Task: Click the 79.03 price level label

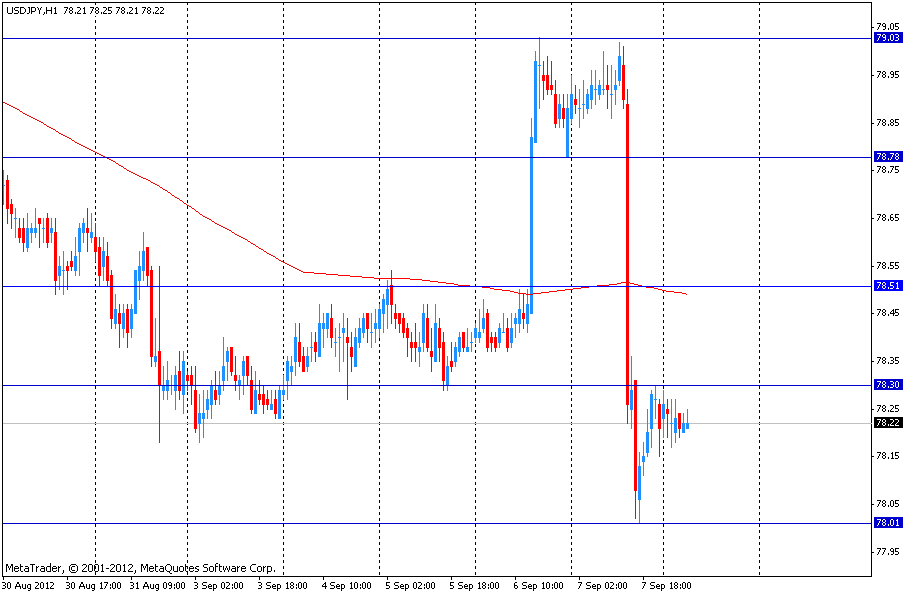Action: 888,38
